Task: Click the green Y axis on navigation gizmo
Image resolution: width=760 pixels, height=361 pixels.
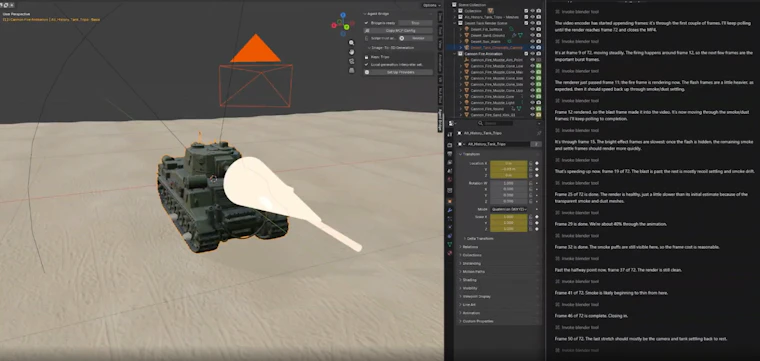Action: pos(348,27)
